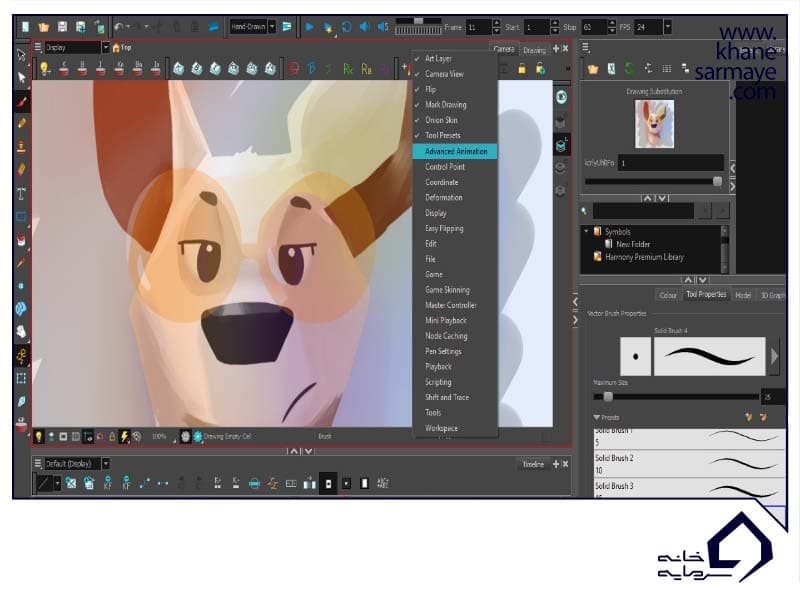Image resolution: width=800 pixels, height=600 pixels.
Task: Toggle the Art Layer toolbar menu item
Action: click(455, 59)
